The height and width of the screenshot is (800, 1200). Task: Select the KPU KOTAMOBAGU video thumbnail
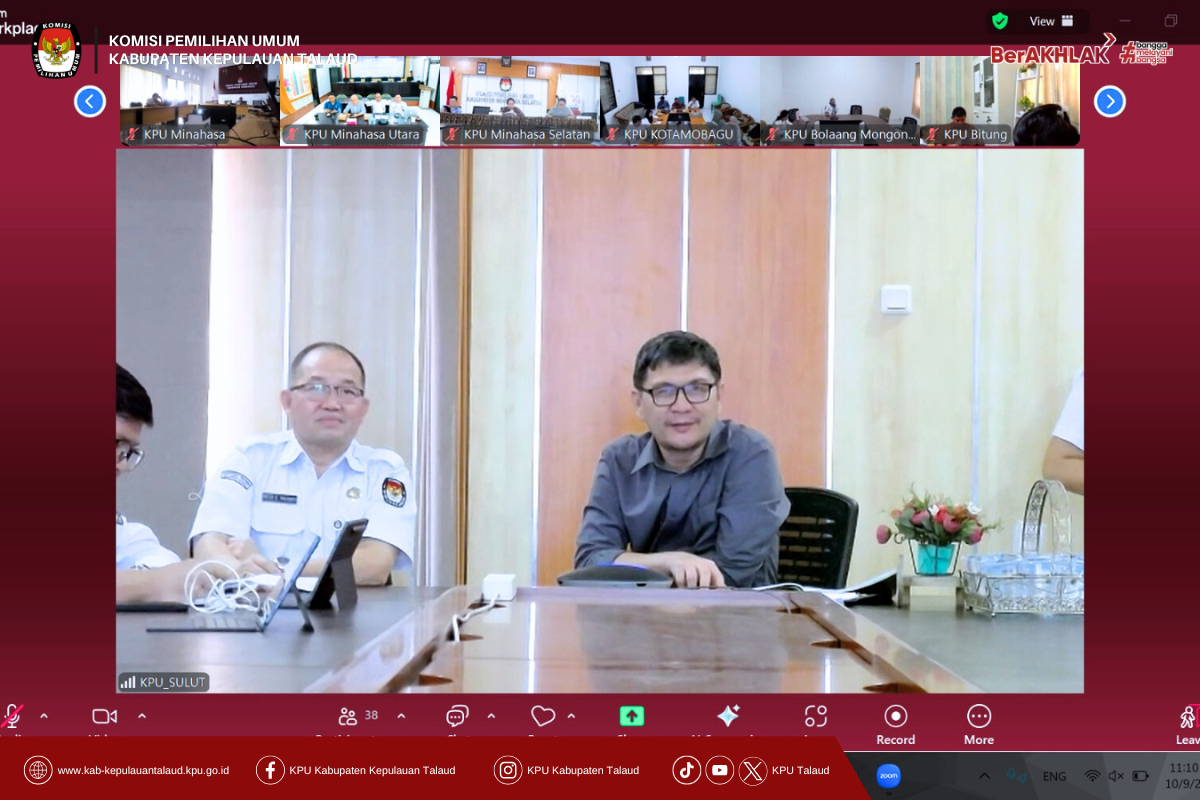coord(679,101)
